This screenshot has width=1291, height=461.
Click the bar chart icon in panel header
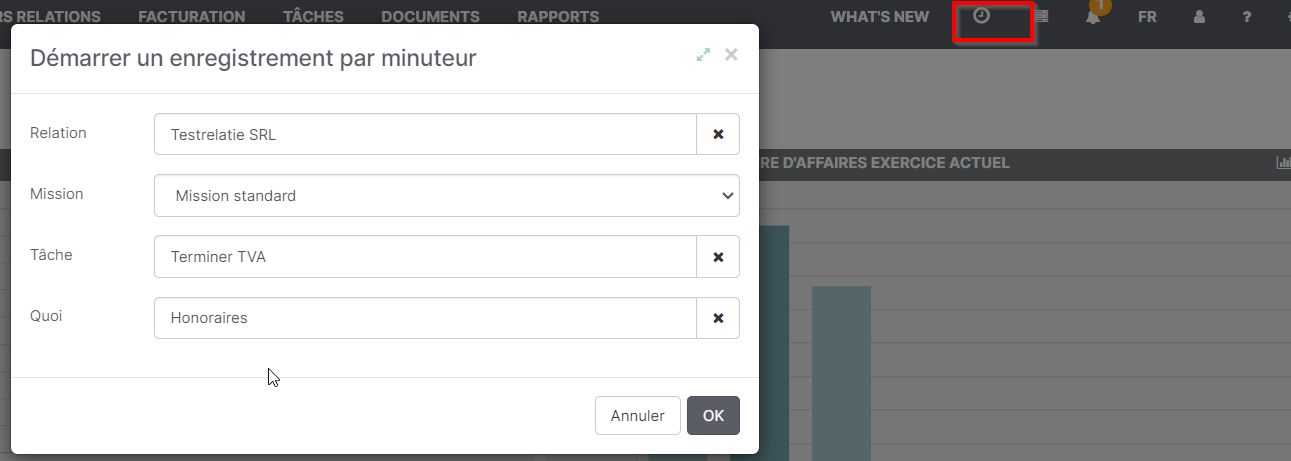tap(1283, 163)
